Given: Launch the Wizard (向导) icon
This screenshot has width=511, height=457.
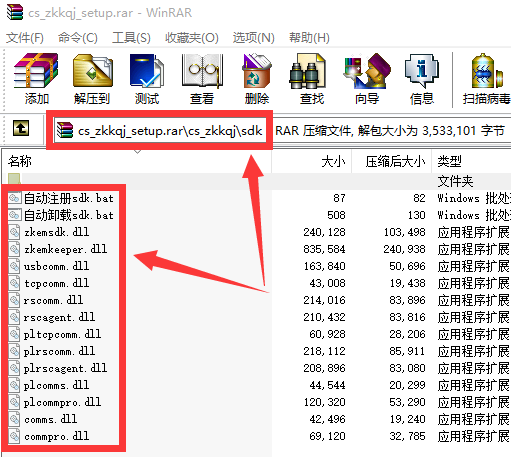Looking at the screenshot, I should click(x=367, y=79).
